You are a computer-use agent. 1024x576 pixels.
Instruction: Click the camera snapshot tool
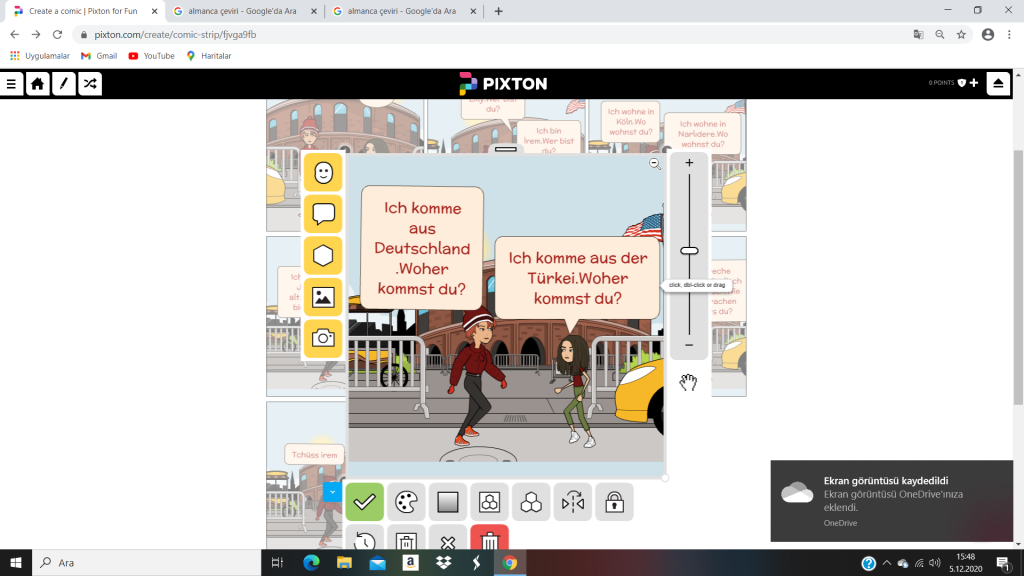coord(323,339)
